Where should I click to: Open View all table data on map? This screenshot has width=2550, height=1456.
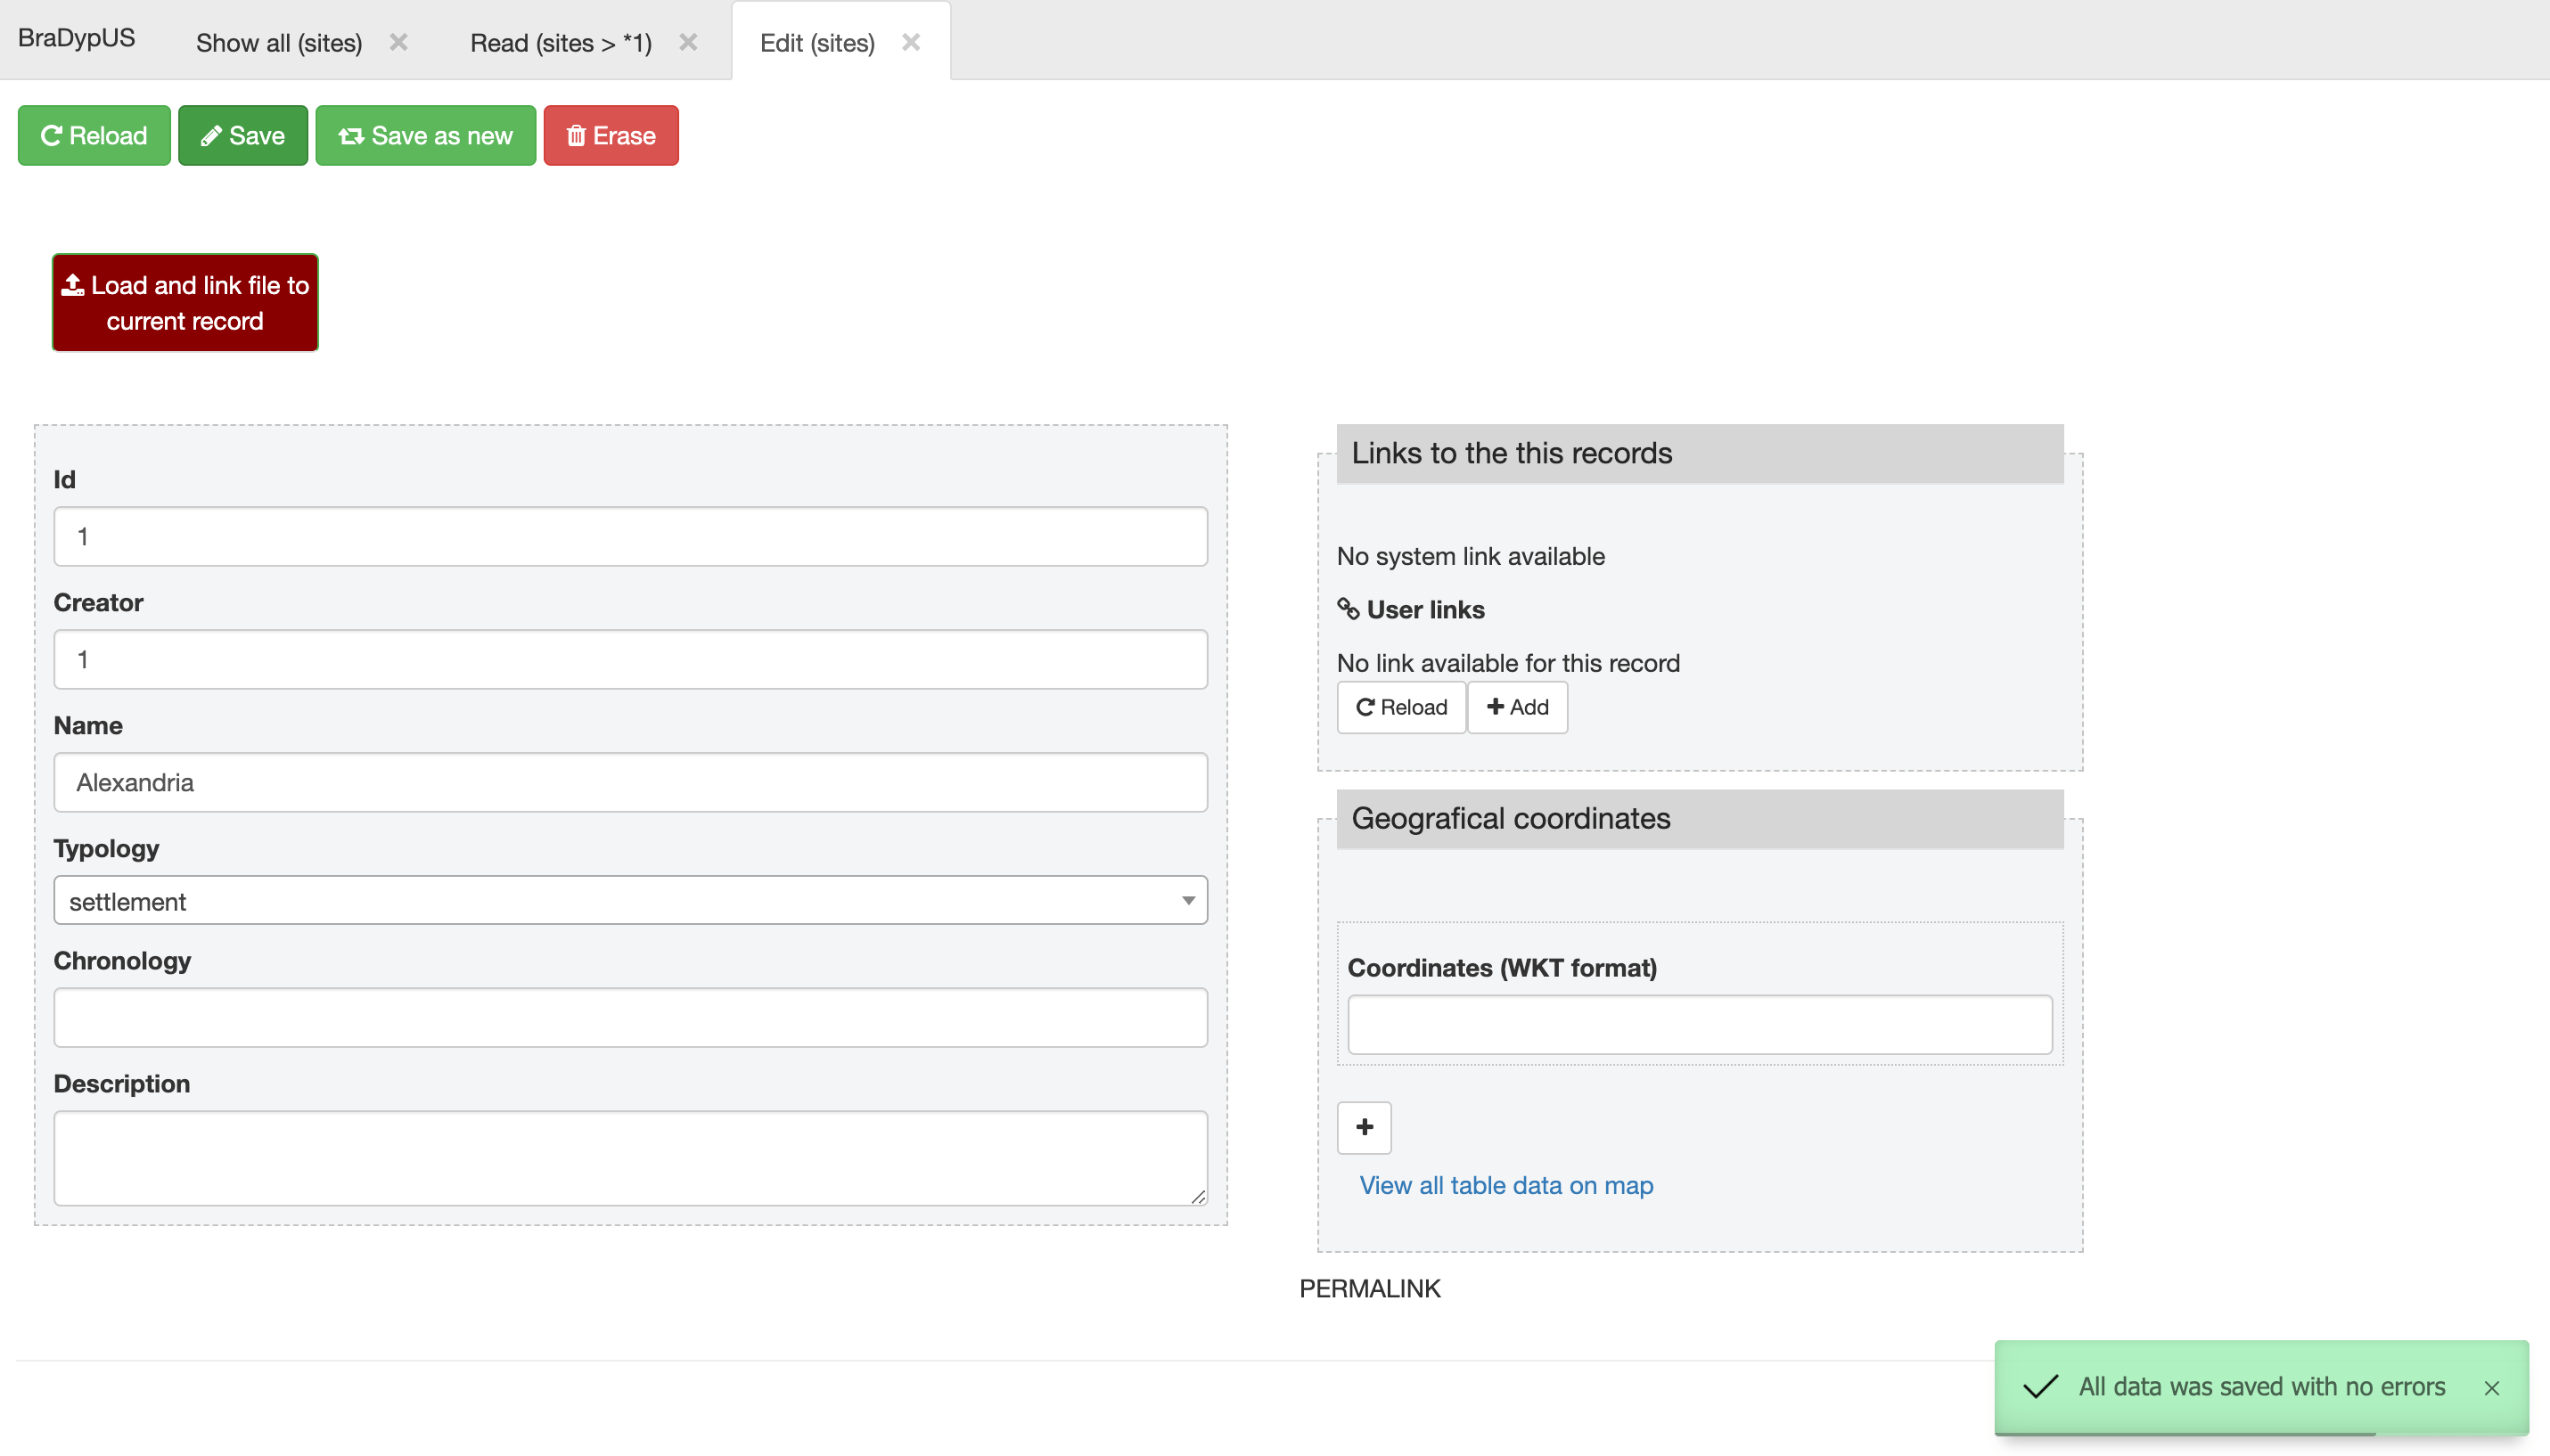tap(1505, 1185)
